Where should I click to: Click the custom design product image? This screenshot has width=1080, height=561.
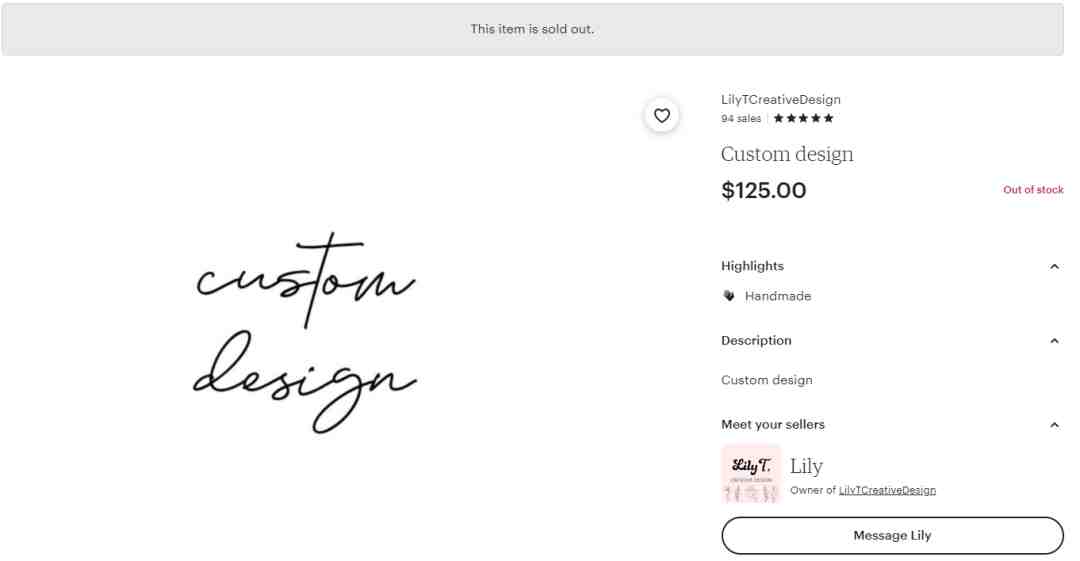tap(304, 333)
